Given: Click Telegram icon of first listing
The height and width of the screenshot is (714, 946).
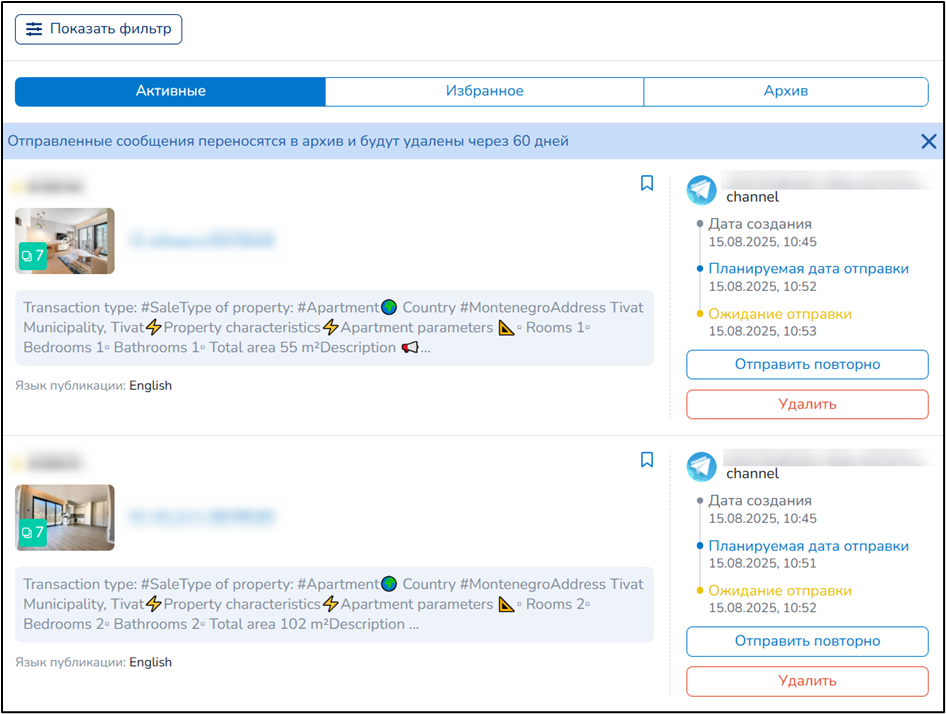Looking at the screenshot, I should tap(702, 190).
